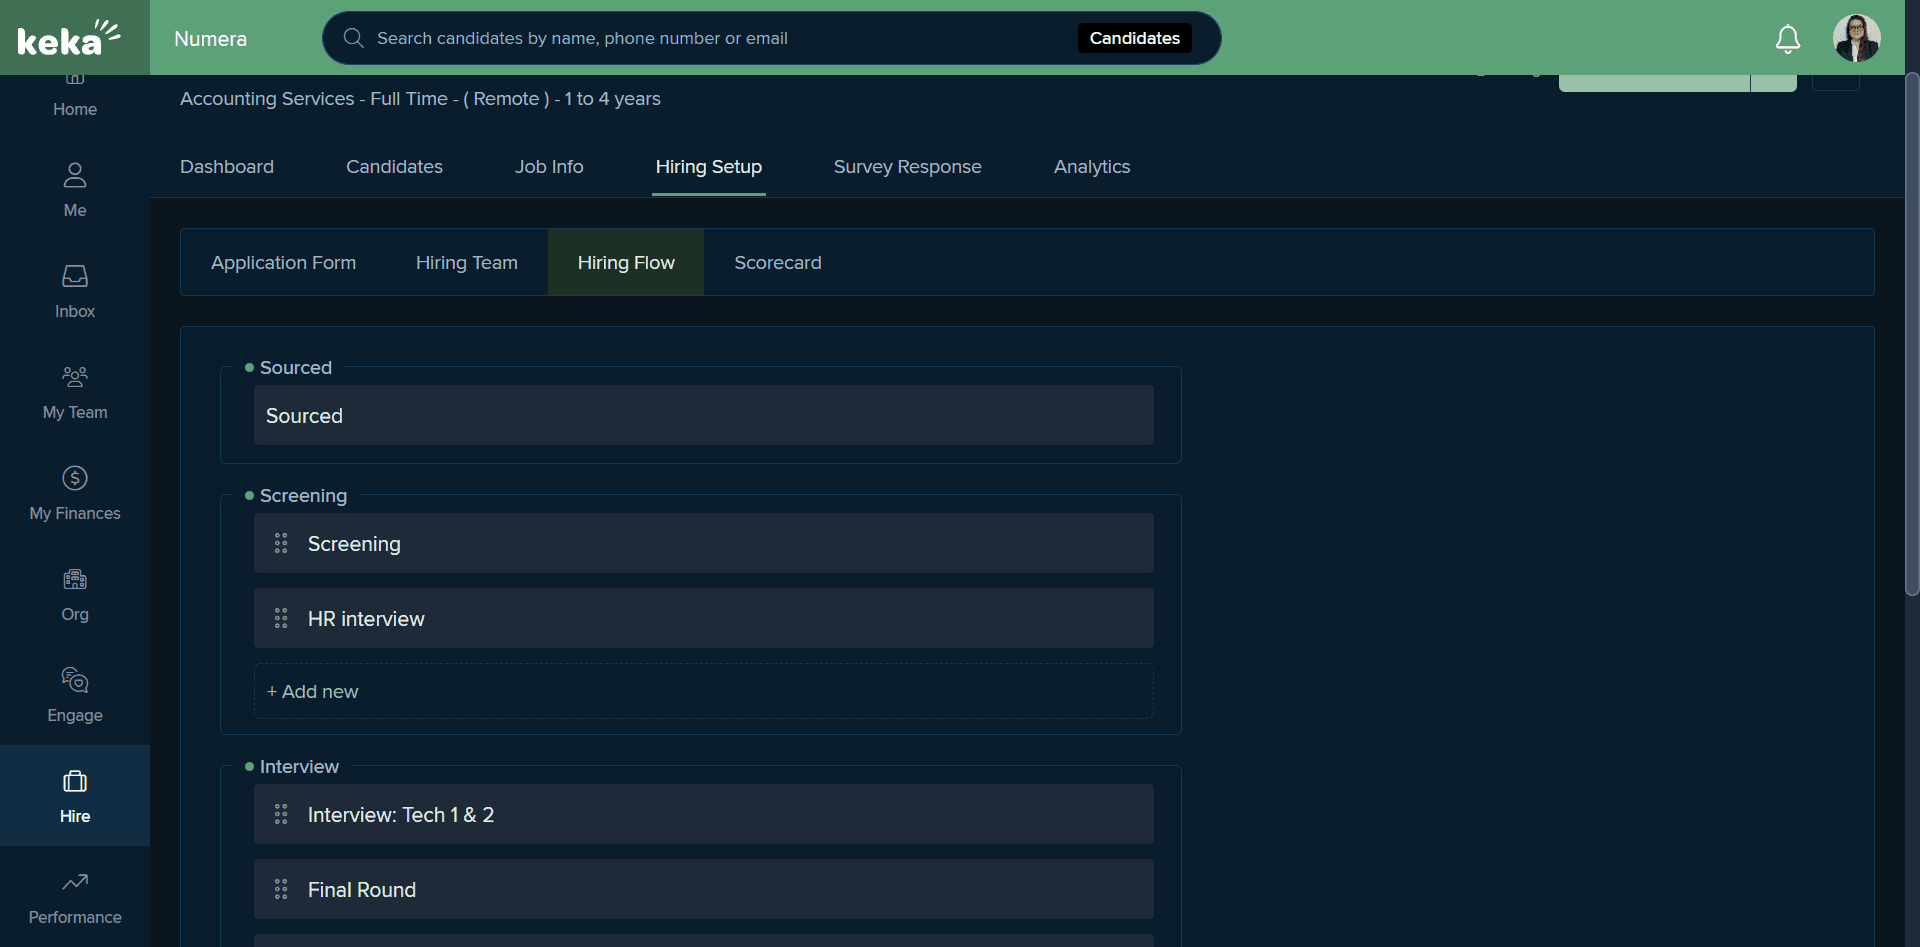Image resolution: width=1920 pixels, height=947 pixels.
Task: Open the notifications bell
Action: 1787,38
